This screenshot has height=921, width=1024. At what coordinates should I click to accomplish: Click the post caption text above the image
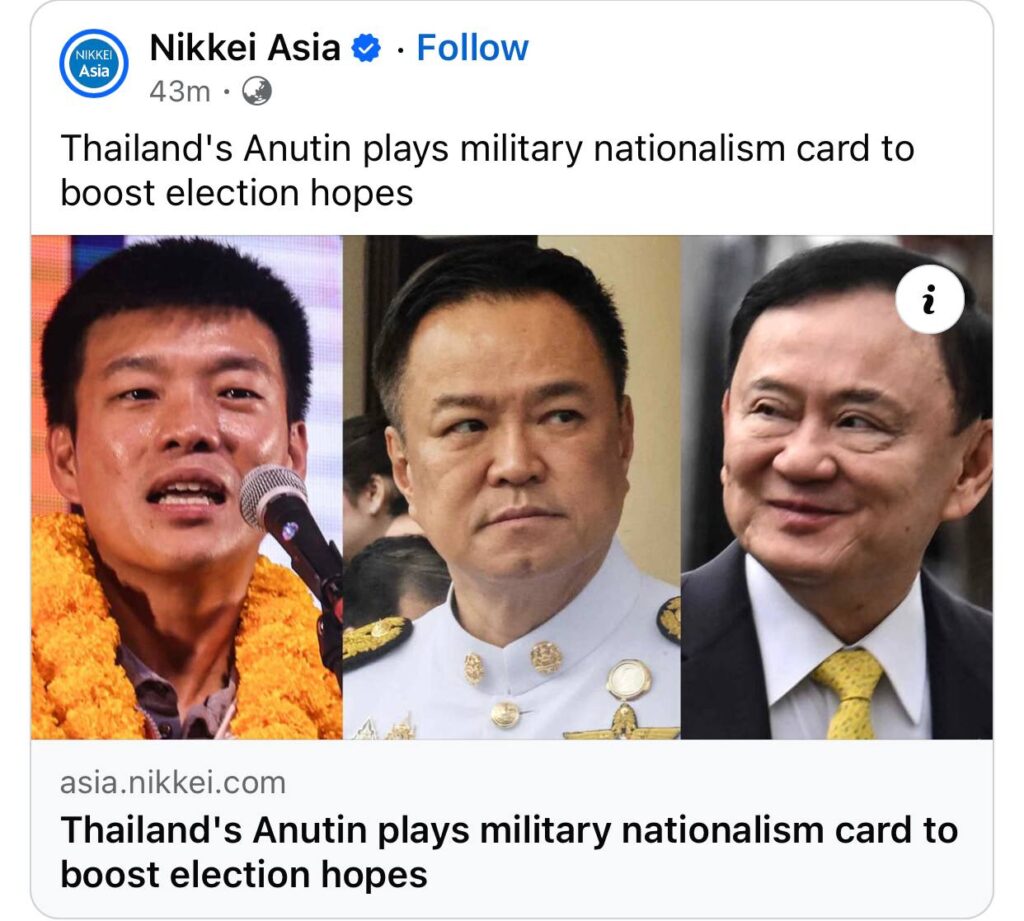point(487,170)
